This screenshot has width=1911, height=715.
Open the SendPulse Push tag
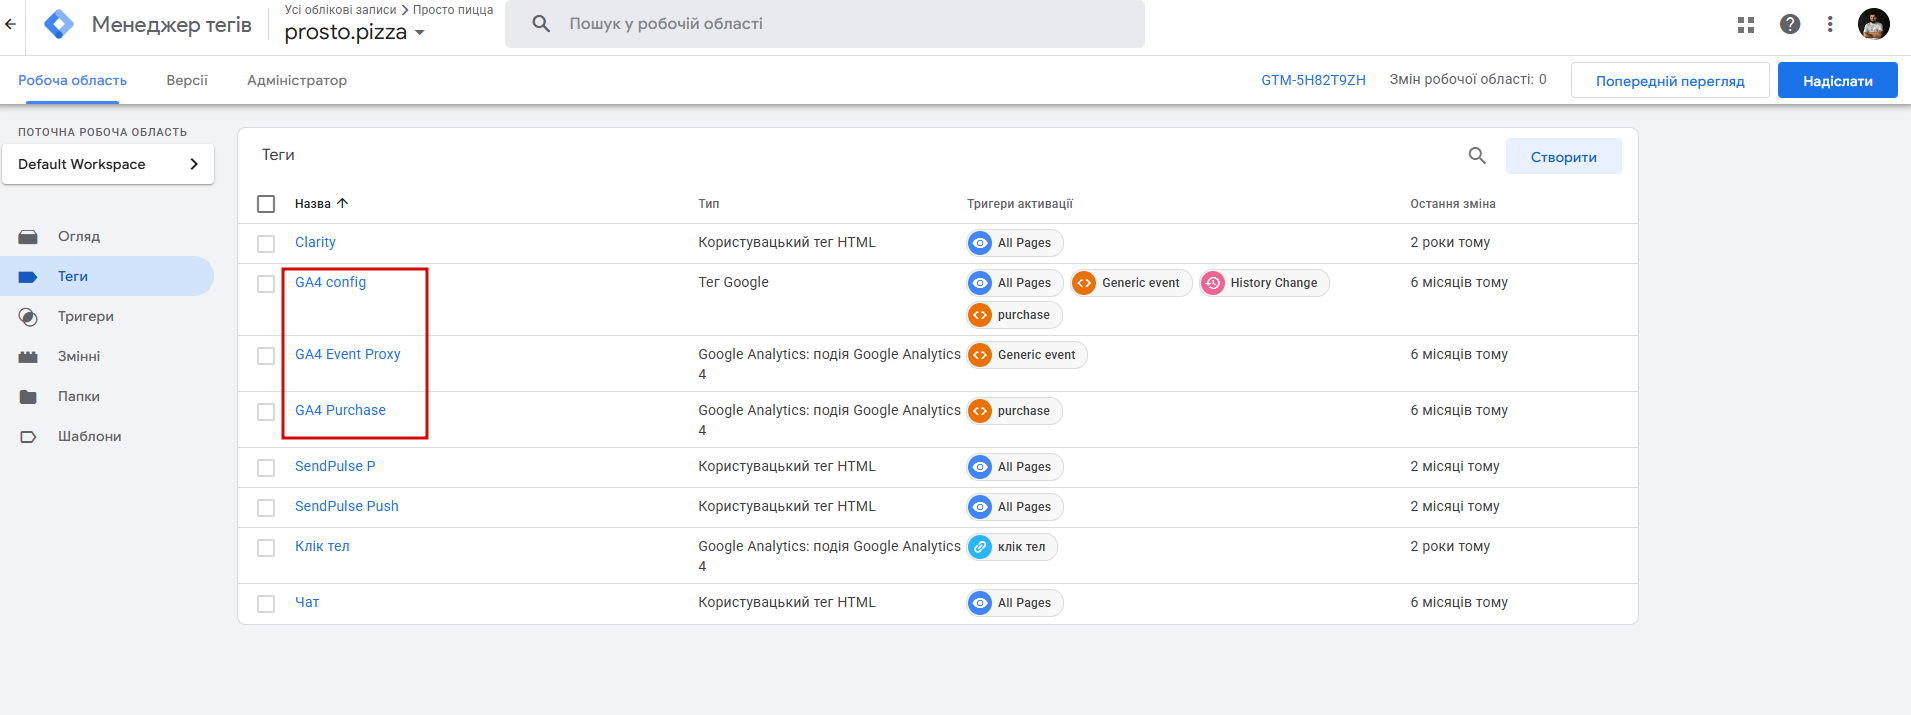coord(347,506)
